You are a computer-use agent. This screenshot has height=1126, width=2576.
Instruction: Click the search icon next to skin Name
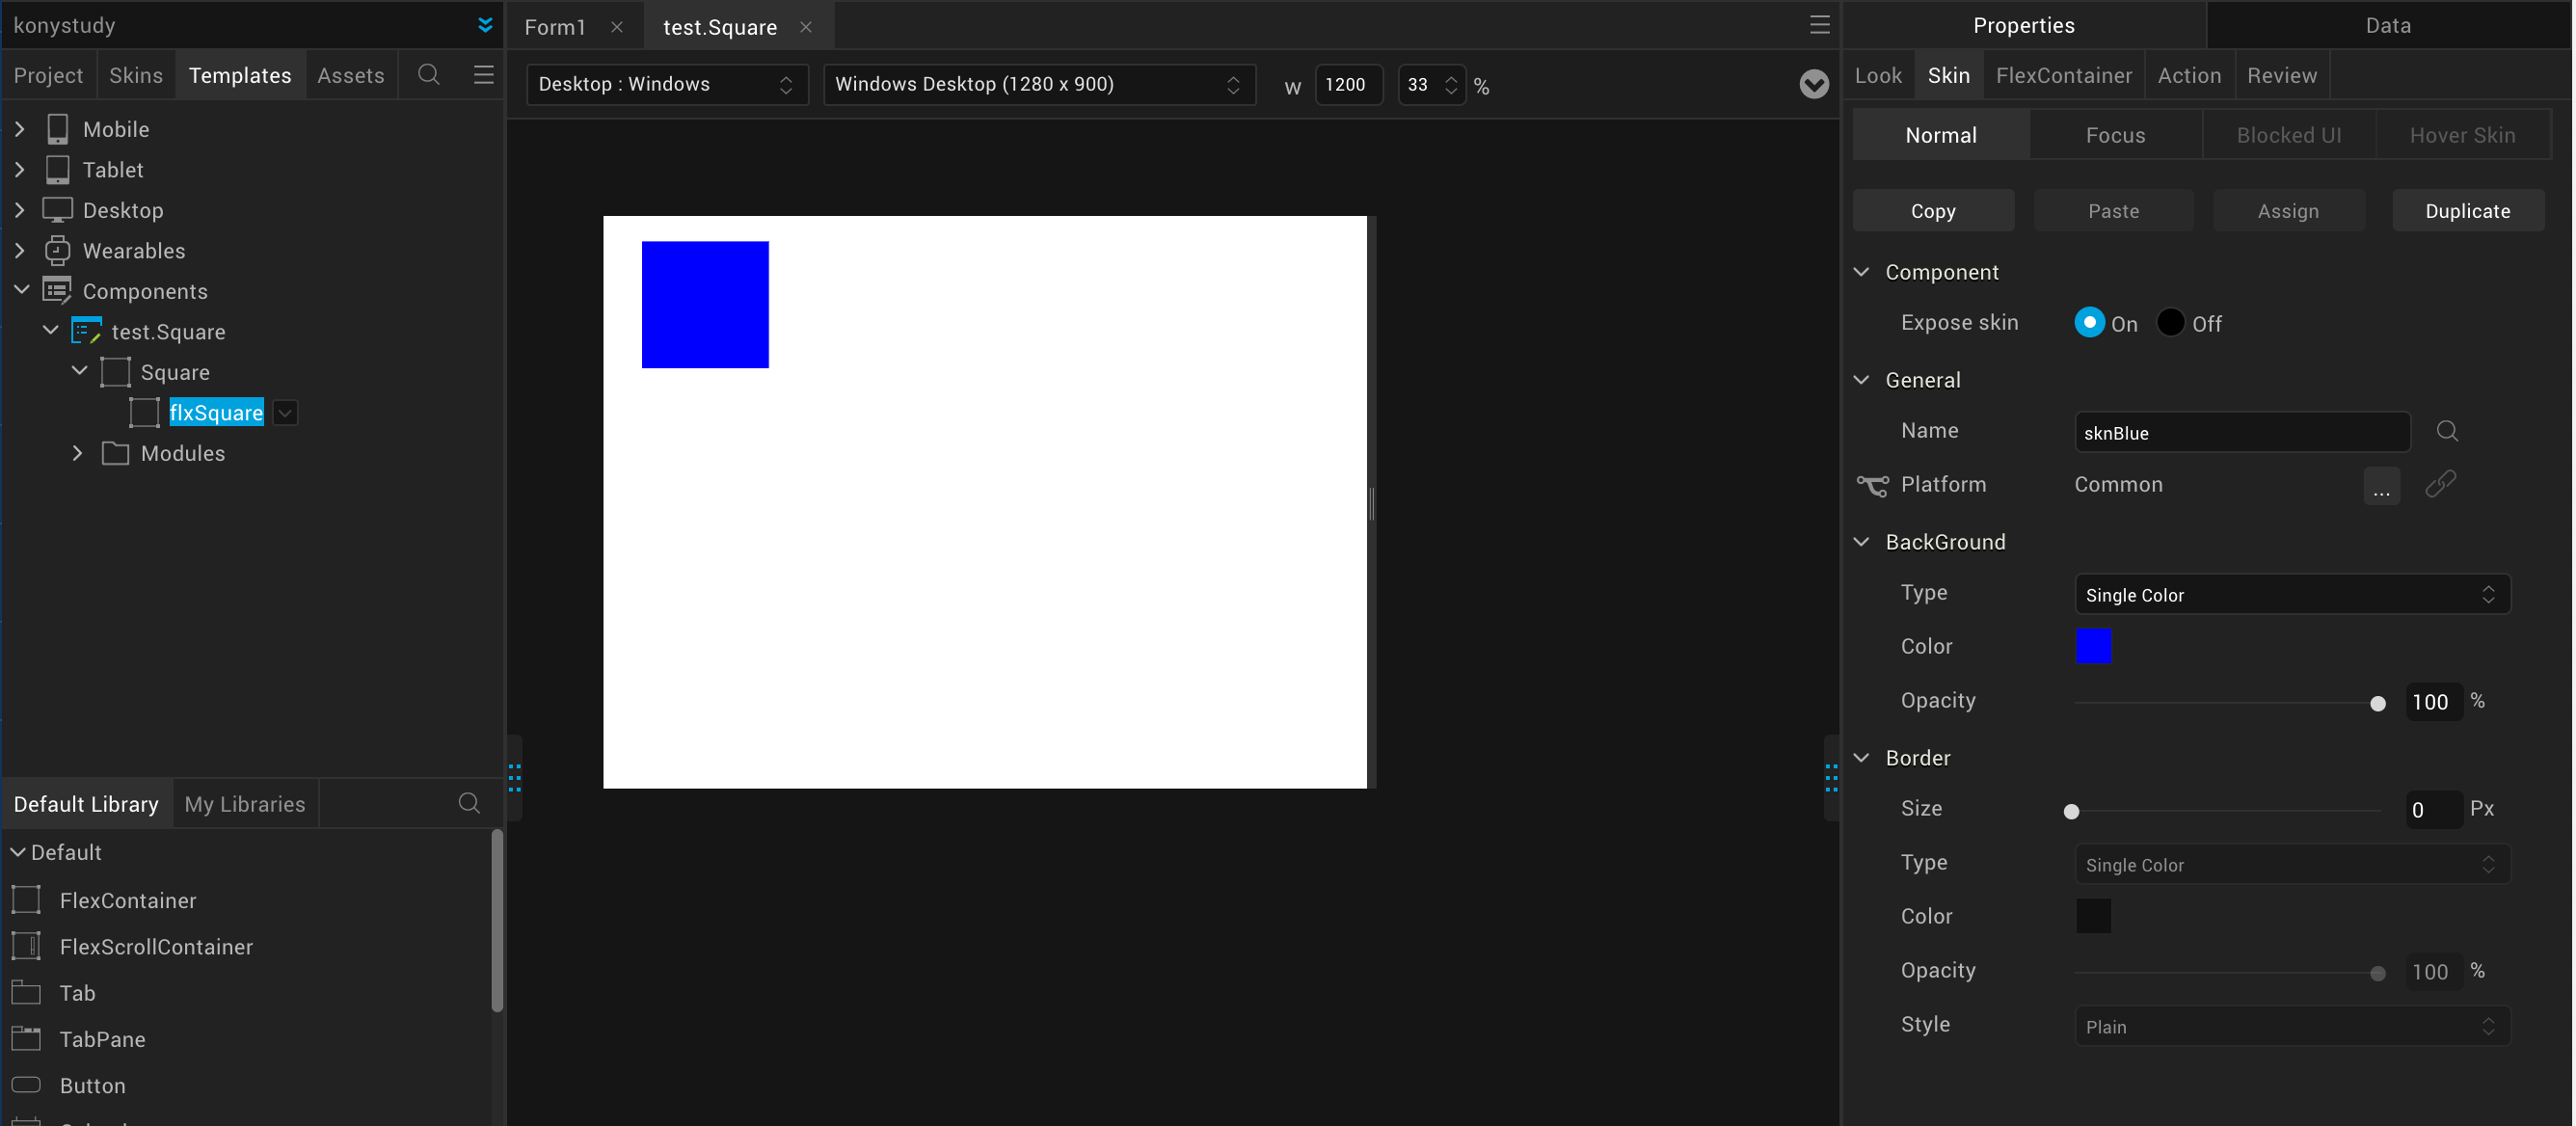click(x=2446, y=431)
